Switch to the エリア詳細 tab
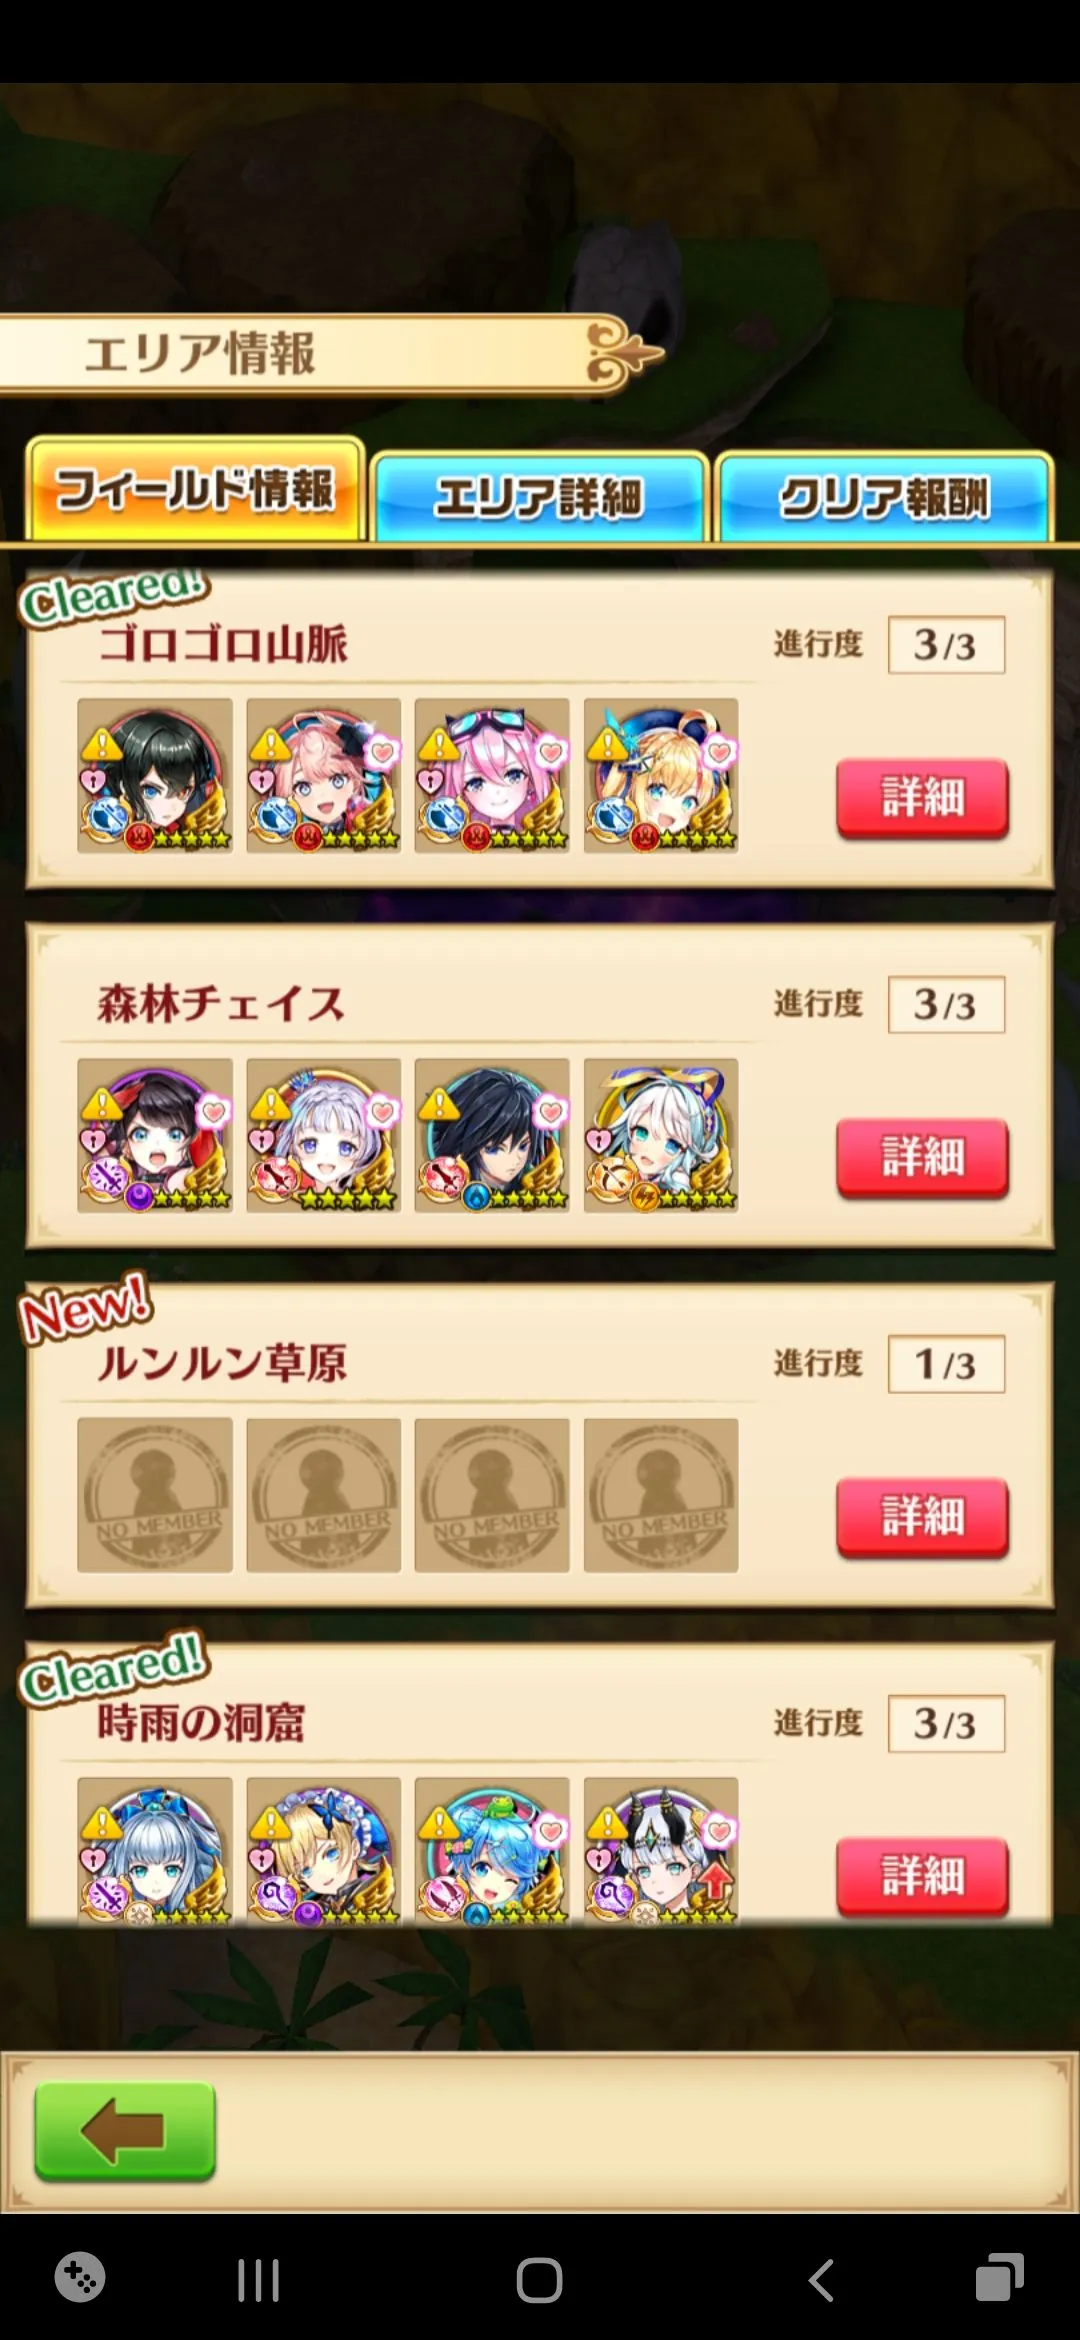The width and height of the screenshot is (1080, 2340). pos(539,497)
